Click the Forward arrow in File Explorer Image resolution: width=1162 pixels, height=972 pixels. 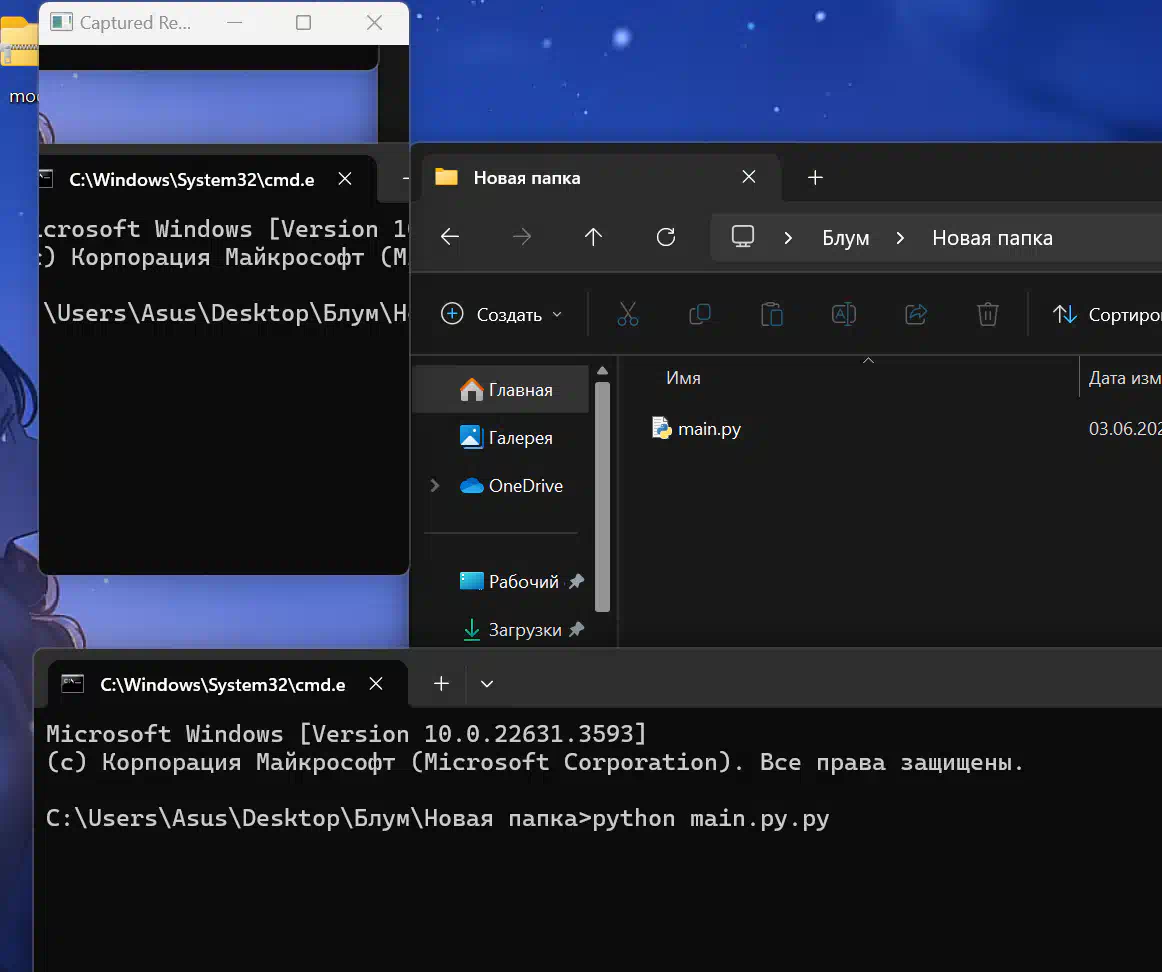[x=522, y=237]
